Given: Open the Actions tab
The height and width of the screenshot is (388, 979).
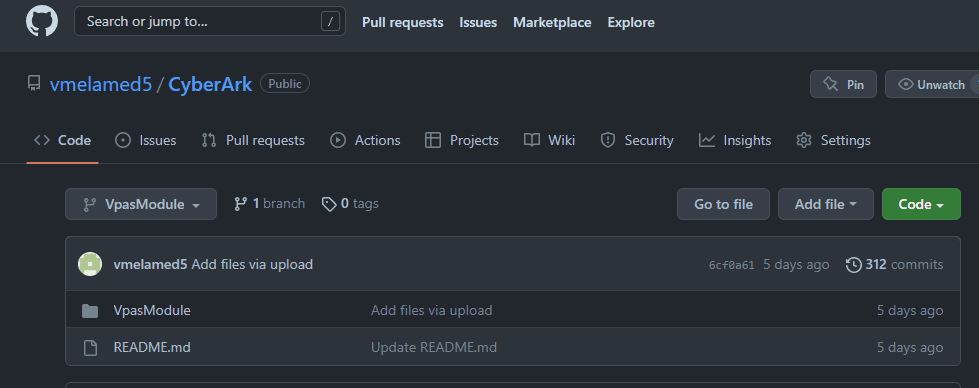Looking at the screenshot, I should coord(365,141).
